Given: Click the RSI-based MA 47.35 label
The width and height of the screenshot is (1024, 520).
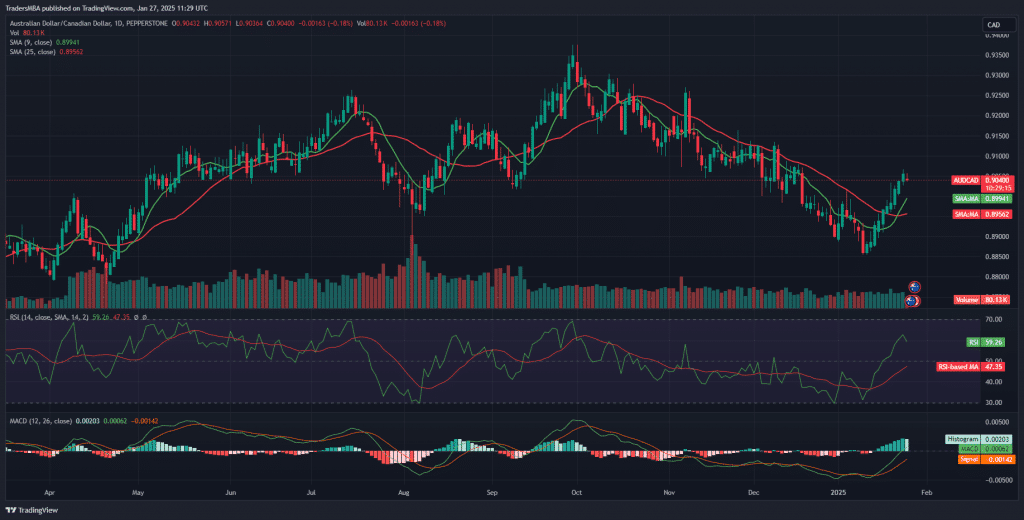Looking at the screenshot, I should click(971, 367).
